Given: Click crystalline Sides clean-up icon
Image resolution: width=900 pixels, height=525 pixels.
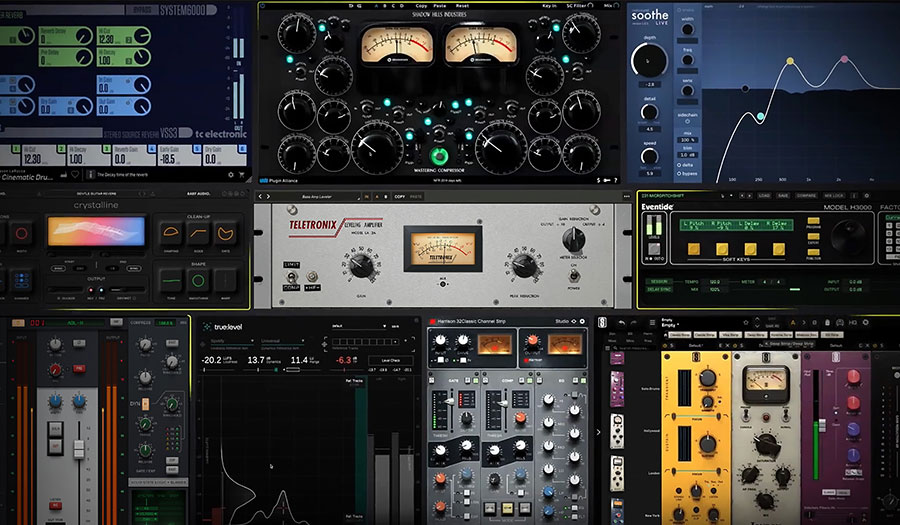Looking at the screenshot, I should [198, 233].
